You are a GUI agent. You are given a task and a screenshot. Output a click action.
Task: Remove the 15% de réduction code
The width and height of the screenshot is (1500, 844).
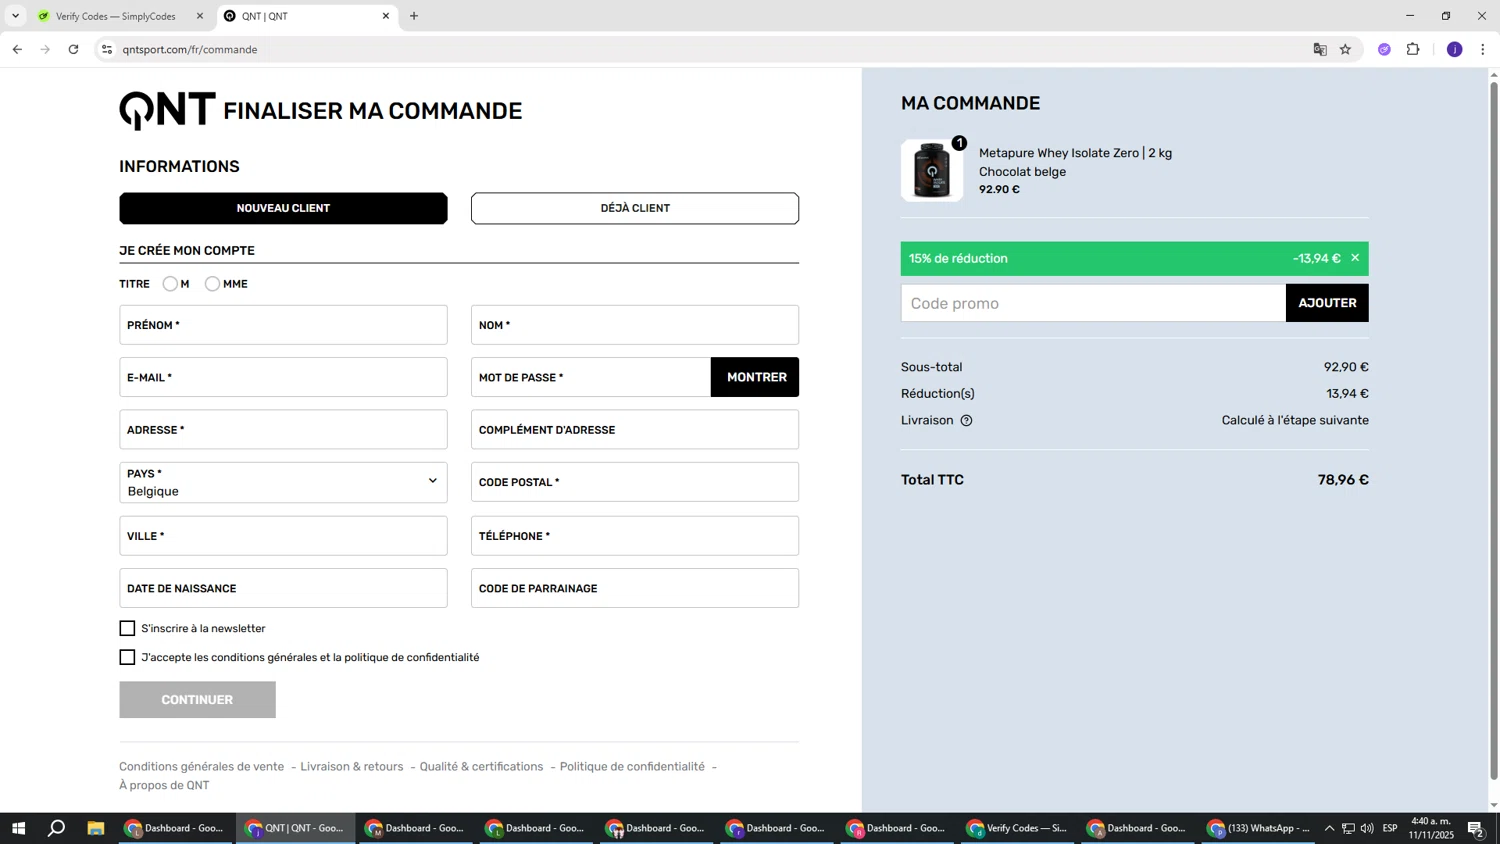pos(1355,258)
